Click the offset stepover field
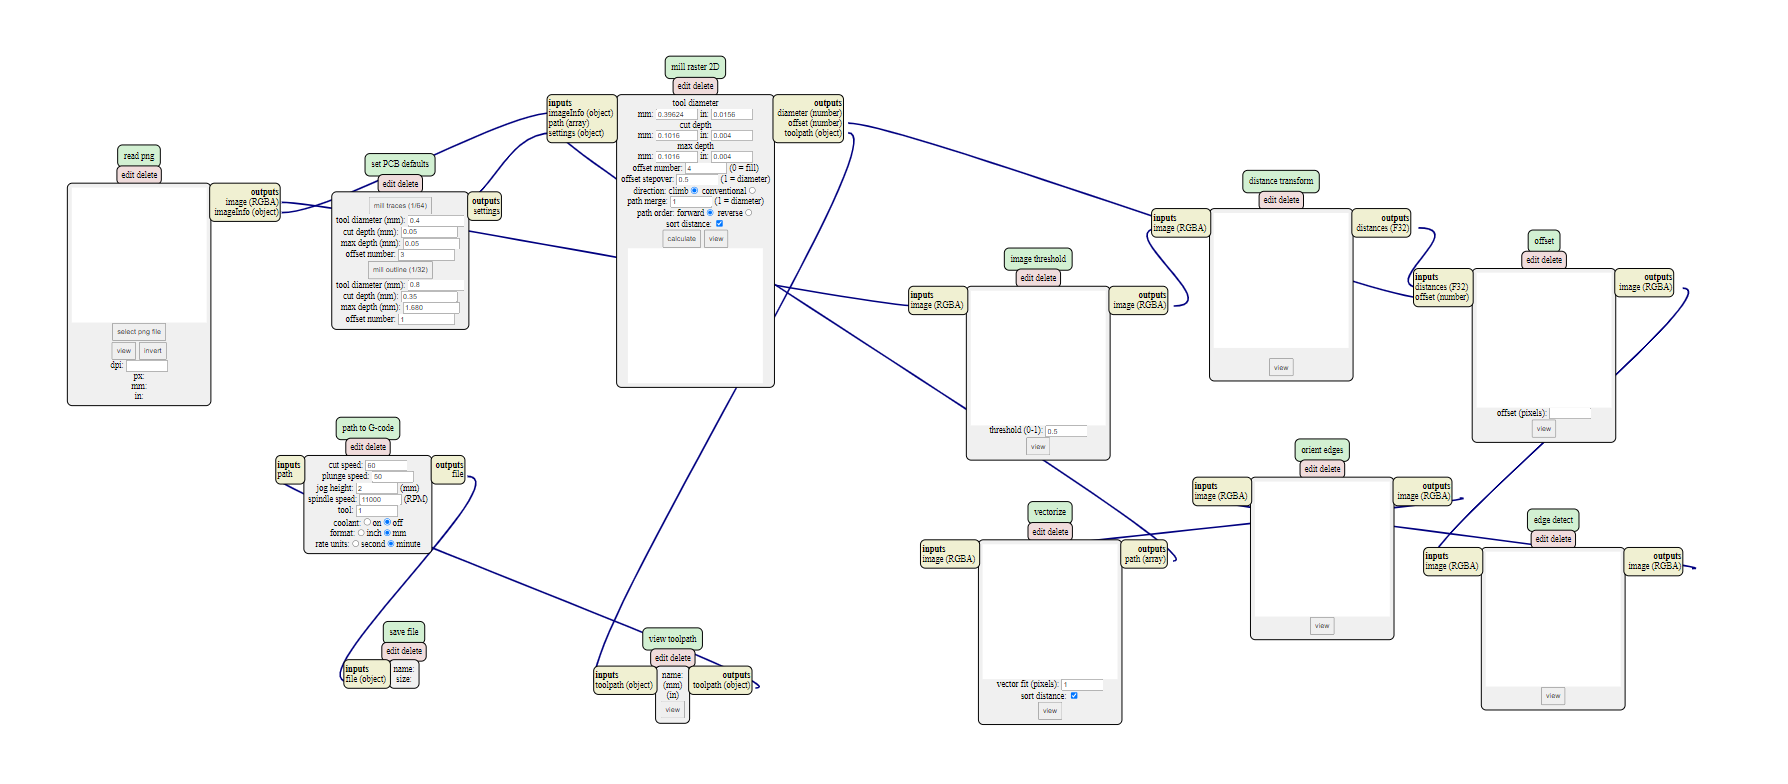Viewport: 1788px width, 784px height. [x=698, y=180]
